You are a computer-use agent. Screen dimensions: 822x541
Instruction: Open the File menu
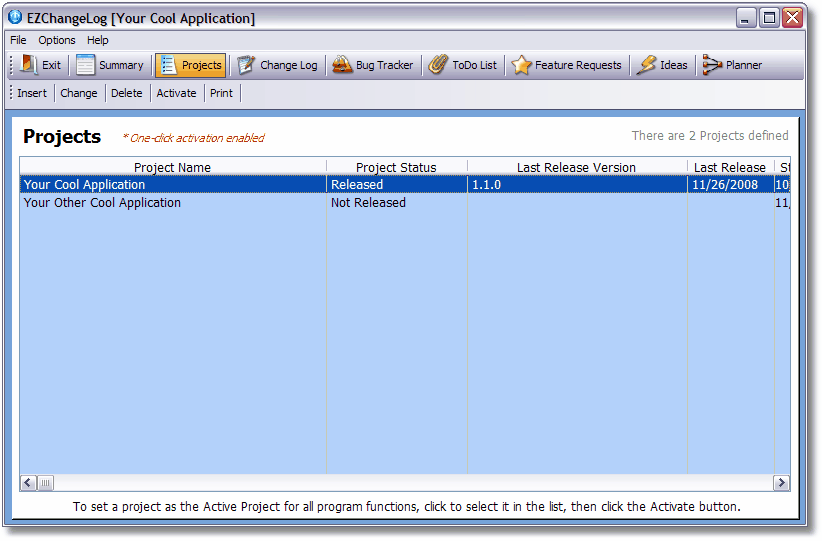click(x=18, y=40)
